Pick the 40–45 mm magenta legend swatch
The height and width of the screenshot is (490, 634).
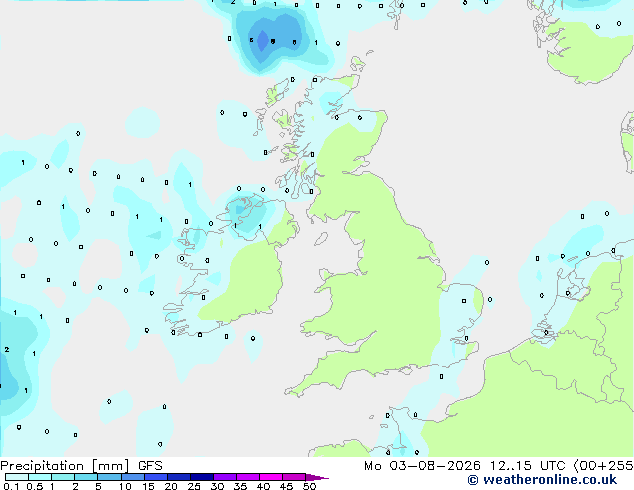pyautogui.click(x=271, y=477)
